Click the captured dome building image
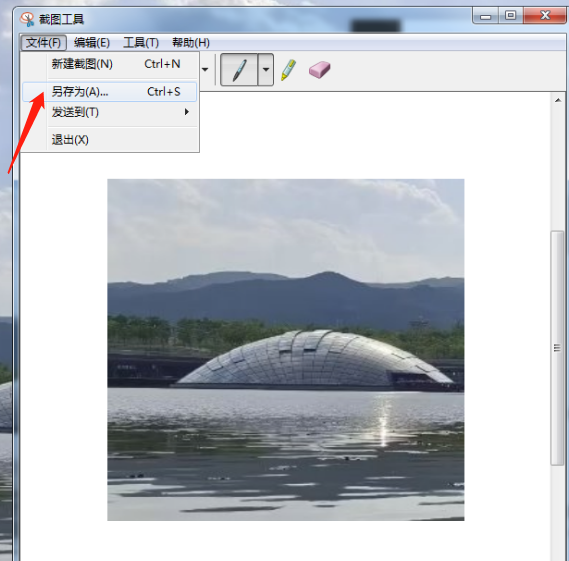Image resolution: width=569 pixels, height=561 pixels. [x=286, y=350]
